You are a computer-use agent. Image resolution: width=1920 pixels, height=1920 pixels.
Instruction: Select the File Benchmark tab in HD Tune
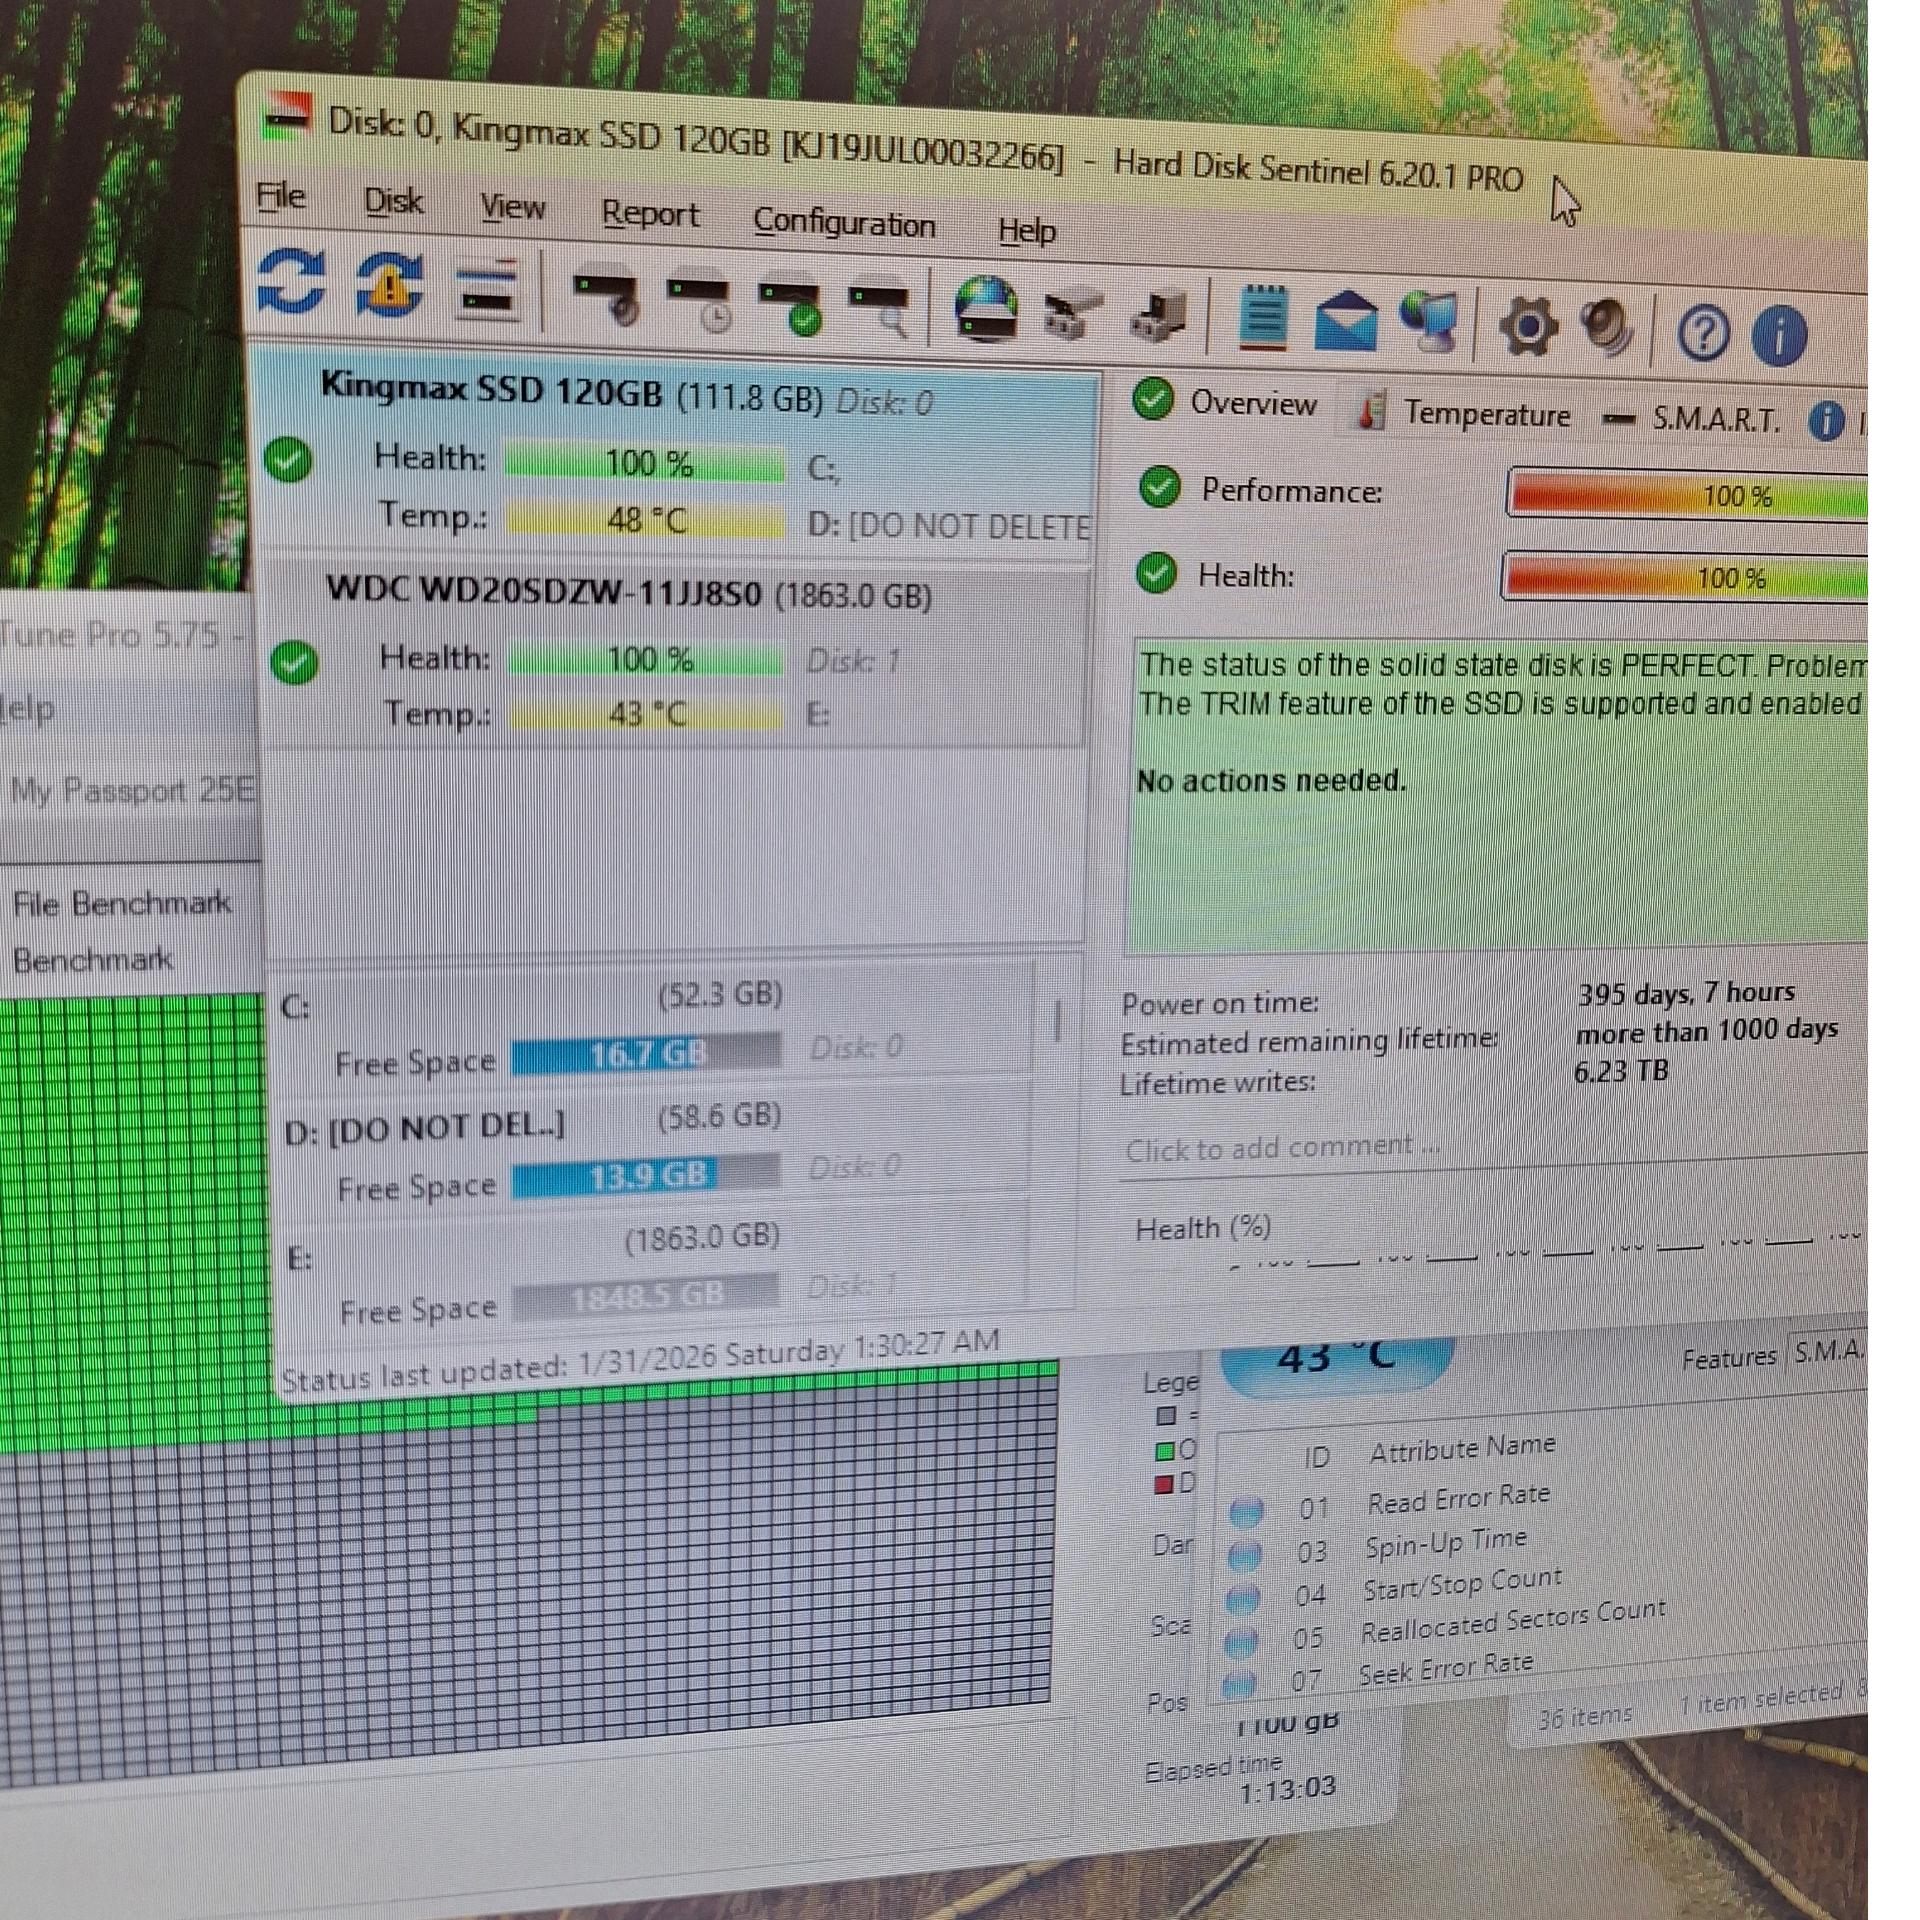click(122, 904)
